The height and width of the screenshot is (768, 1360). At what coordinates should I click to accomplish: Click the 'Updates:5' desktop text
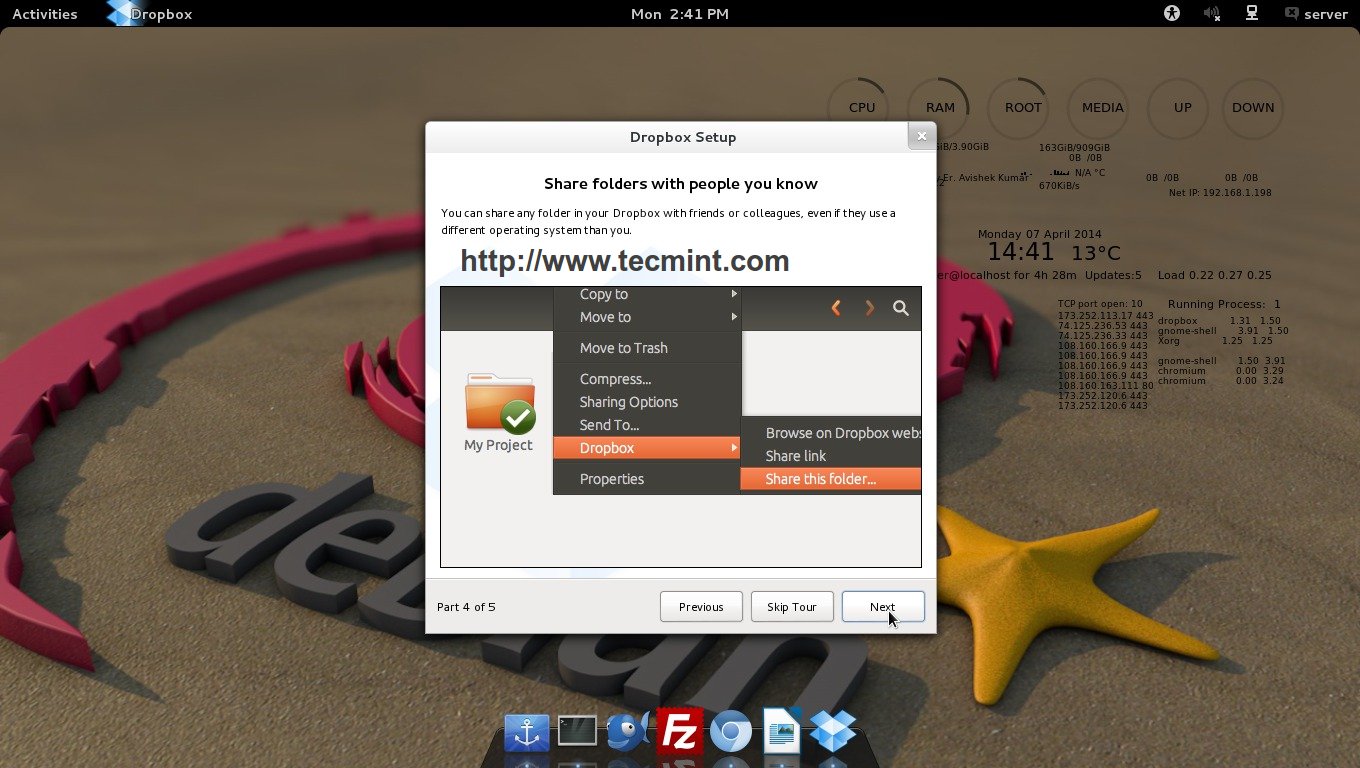click(1111, 275)
